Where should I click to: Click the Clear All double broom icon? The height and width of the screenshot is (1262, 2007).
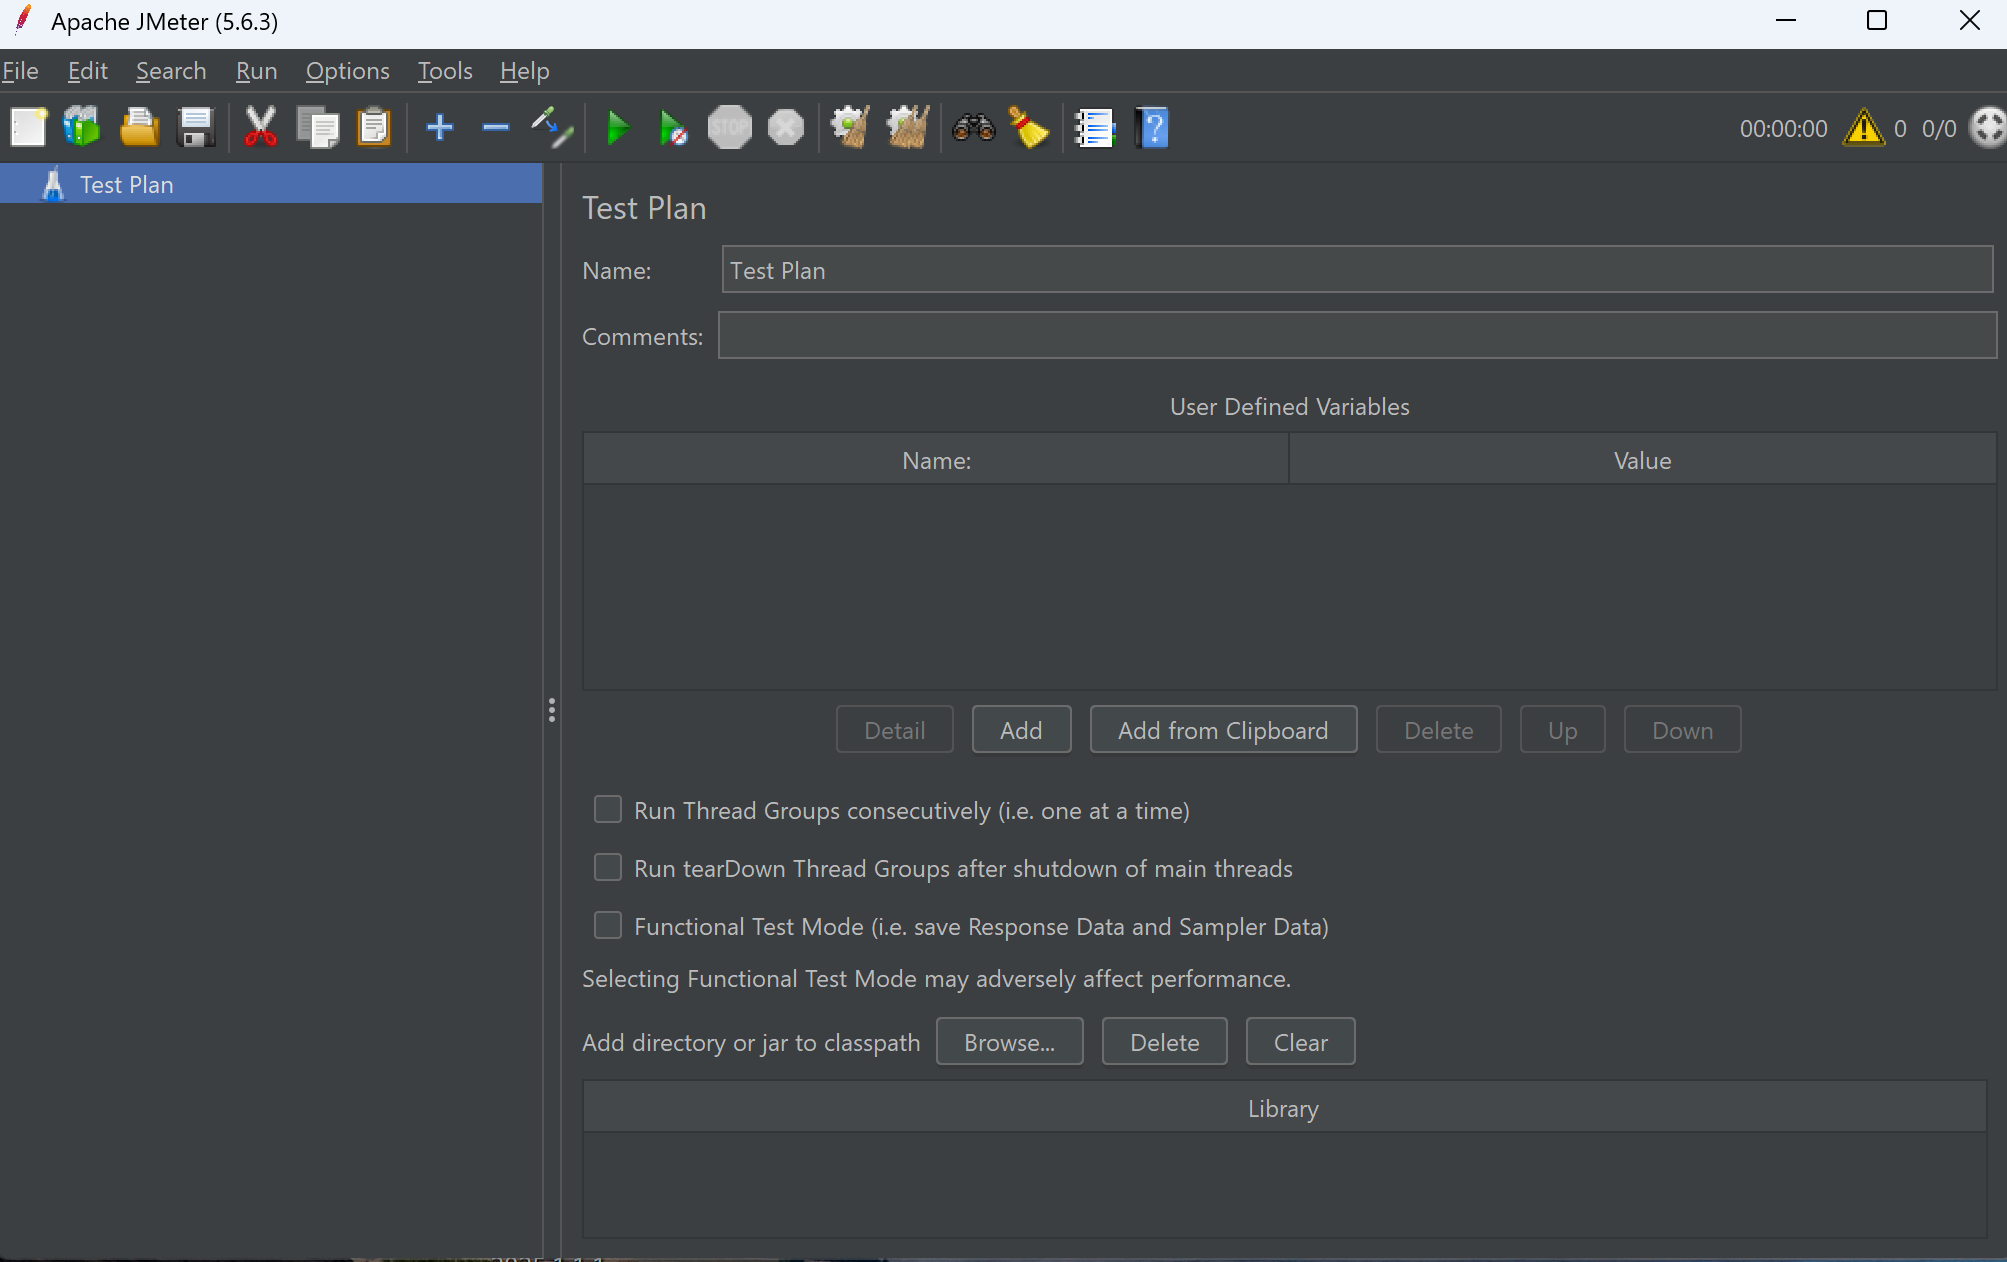[x=908, y=128]
